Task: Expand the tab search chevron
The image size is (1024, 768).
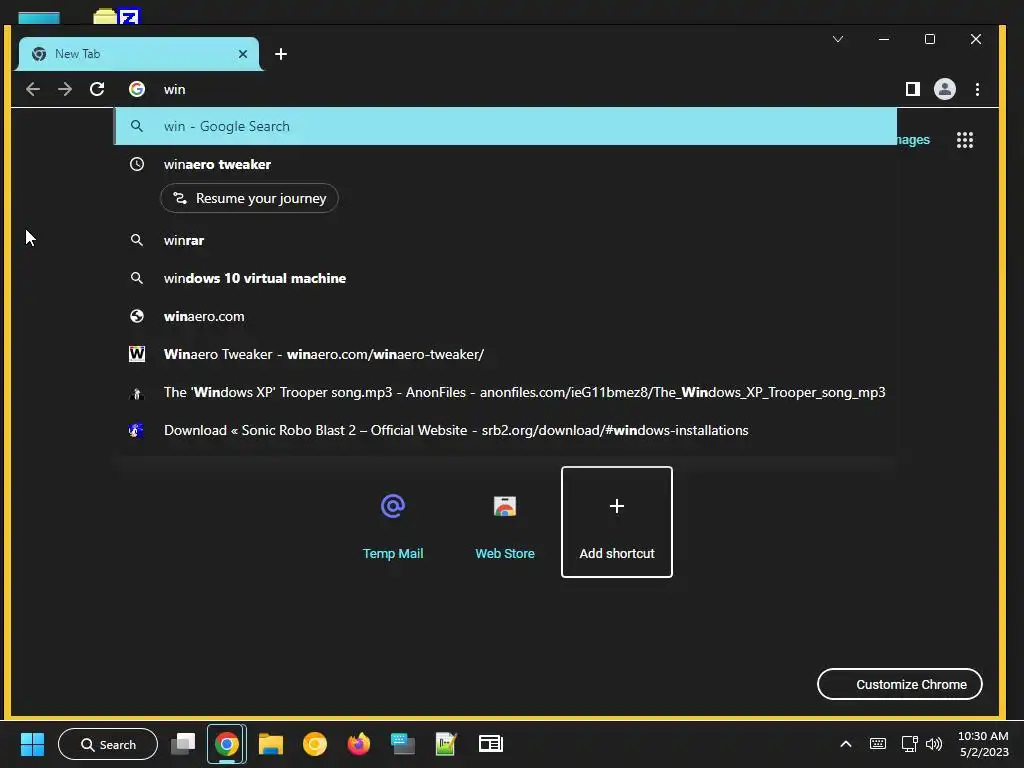Action: coord(838,39)
